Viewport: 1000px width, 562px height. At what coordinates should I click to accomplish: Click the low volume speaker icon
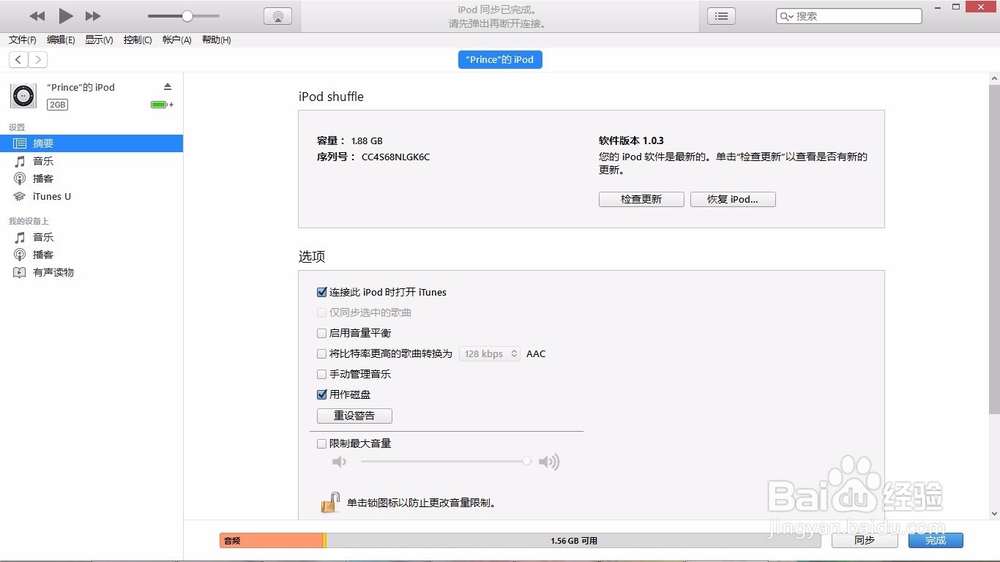pos(339,461)
